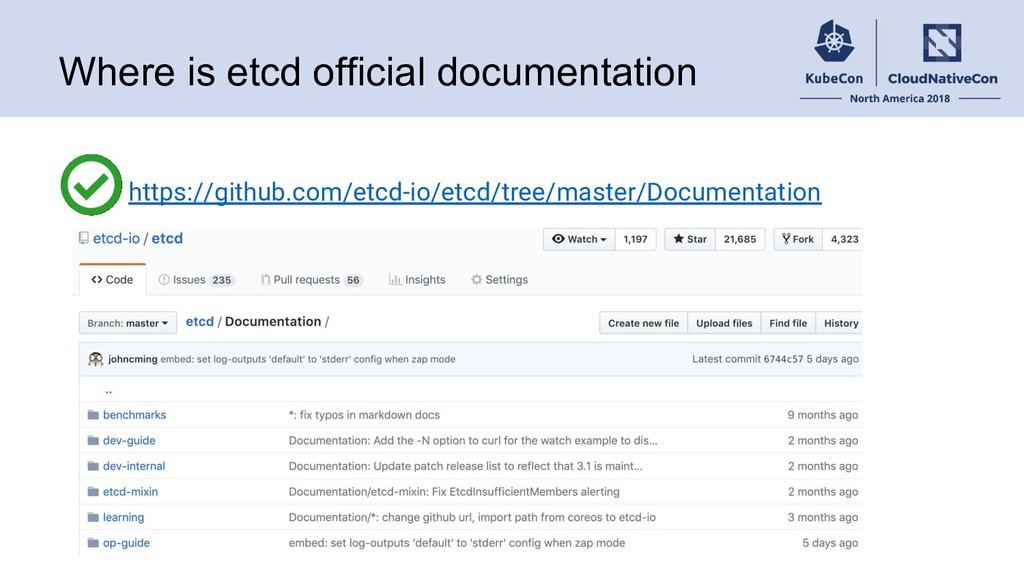
Task: Open the GitHub etcd Documentation URL link
Action: 474,192
